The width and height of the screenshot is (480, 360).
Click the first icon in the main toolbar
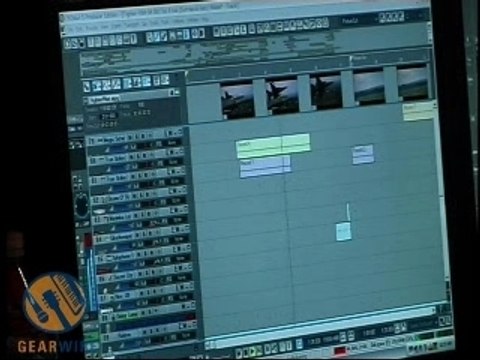(69, 43)
